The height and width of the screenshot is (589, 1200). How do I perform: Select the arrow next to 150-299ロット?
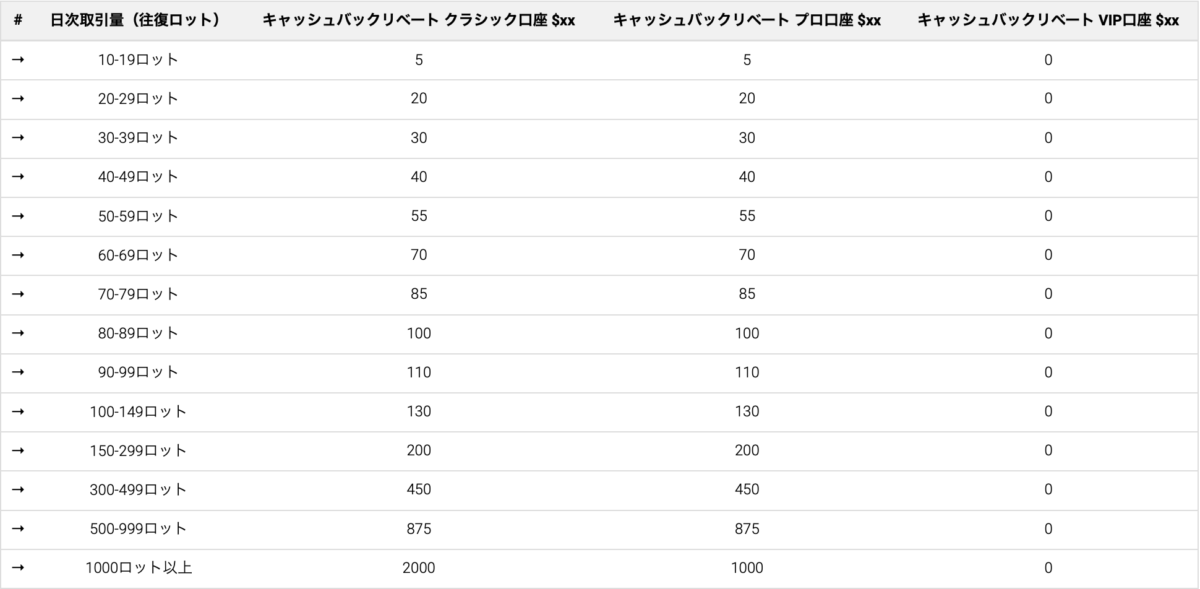click(18, 450)
